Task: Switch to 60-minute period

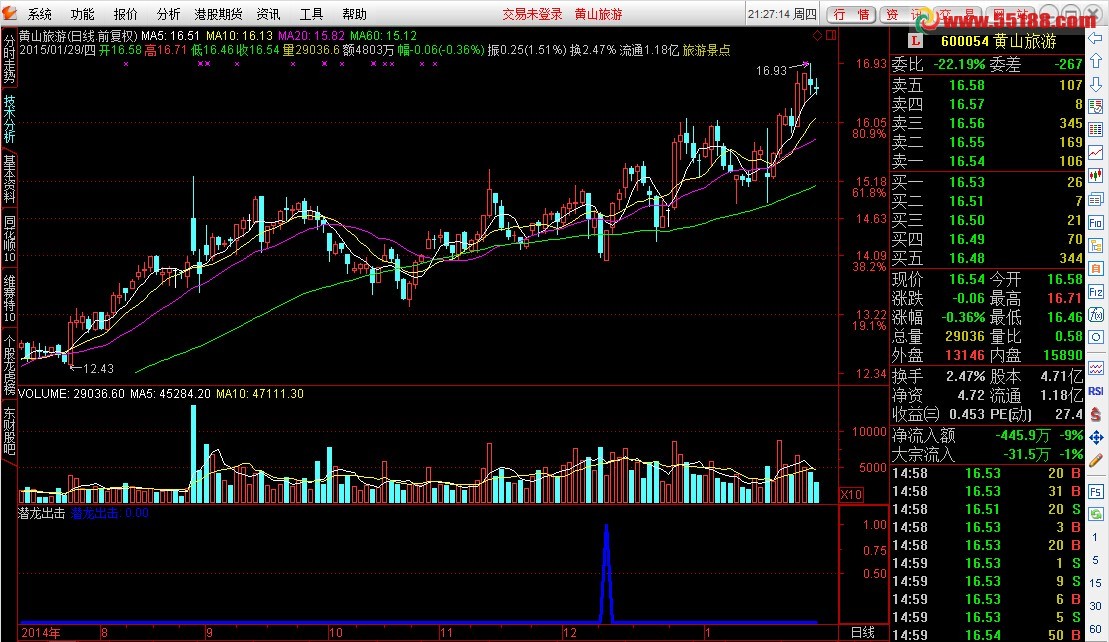Action: 1096,629
